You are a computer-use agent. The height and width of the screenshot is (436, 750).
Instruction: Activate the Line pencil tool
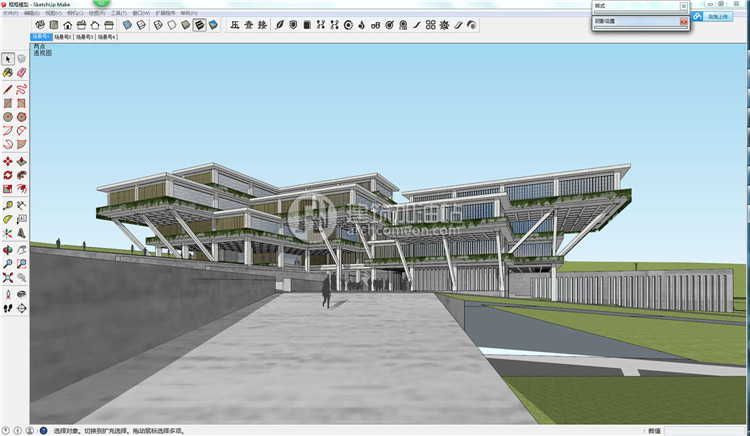point(8,89)
